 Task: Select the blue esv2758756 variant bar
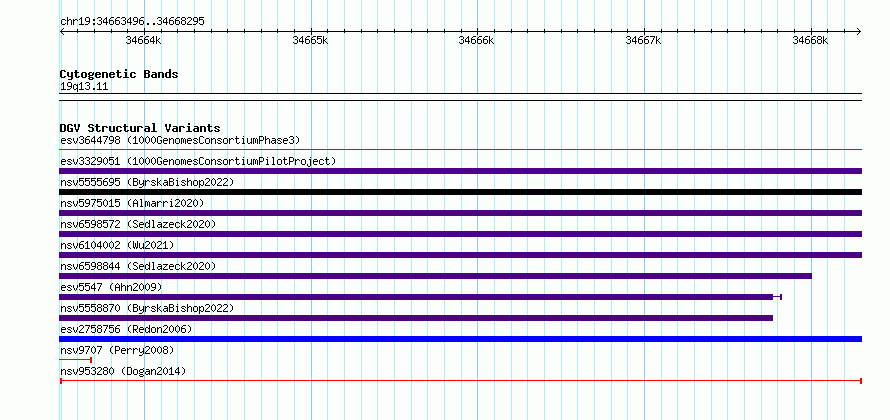(460, 339)
